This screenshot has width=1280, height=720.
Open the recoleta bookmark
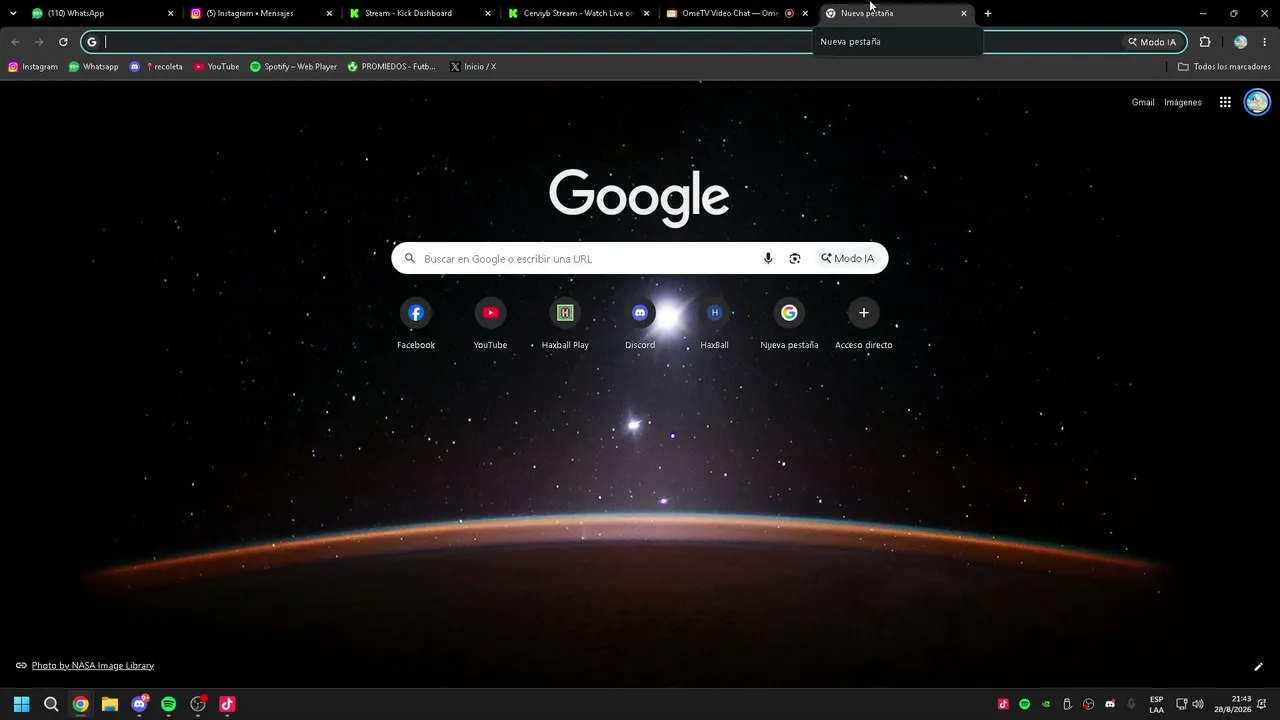pyautogui.click(x=156, y=67)
